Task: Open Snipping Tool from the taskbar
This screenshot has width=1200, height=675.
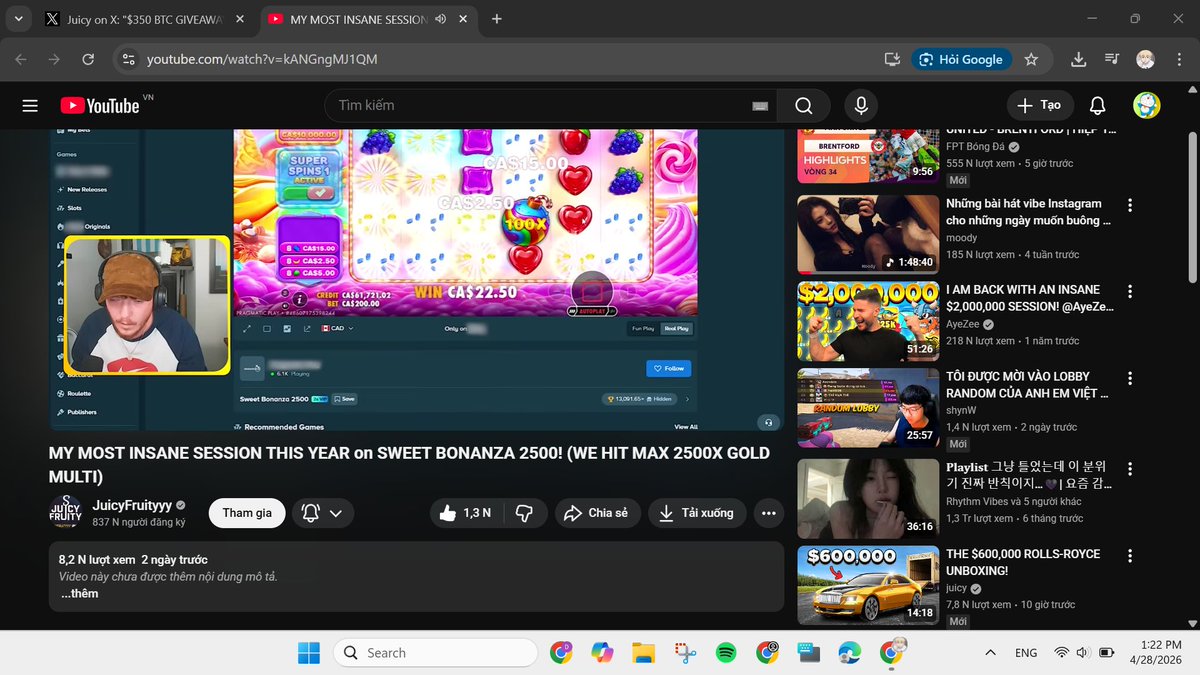Action: pos(685,653)
